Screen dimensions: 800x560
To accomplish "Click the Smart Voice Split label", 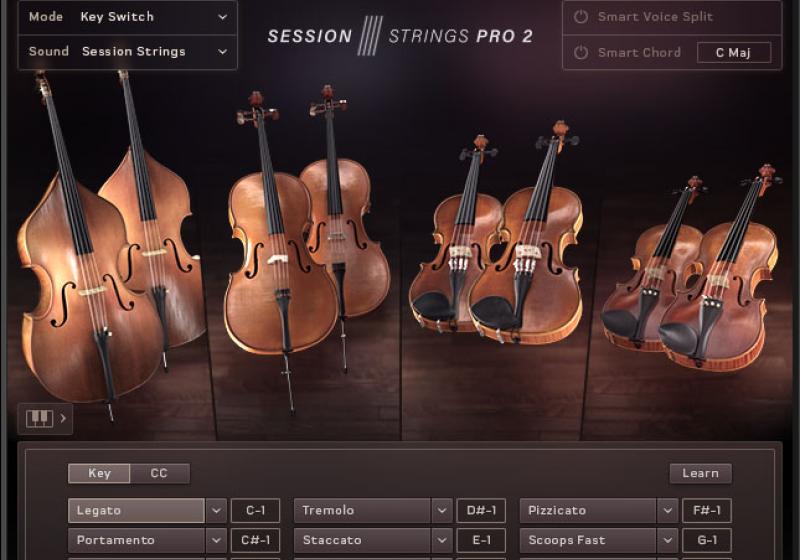I will (x=655, y=17).
